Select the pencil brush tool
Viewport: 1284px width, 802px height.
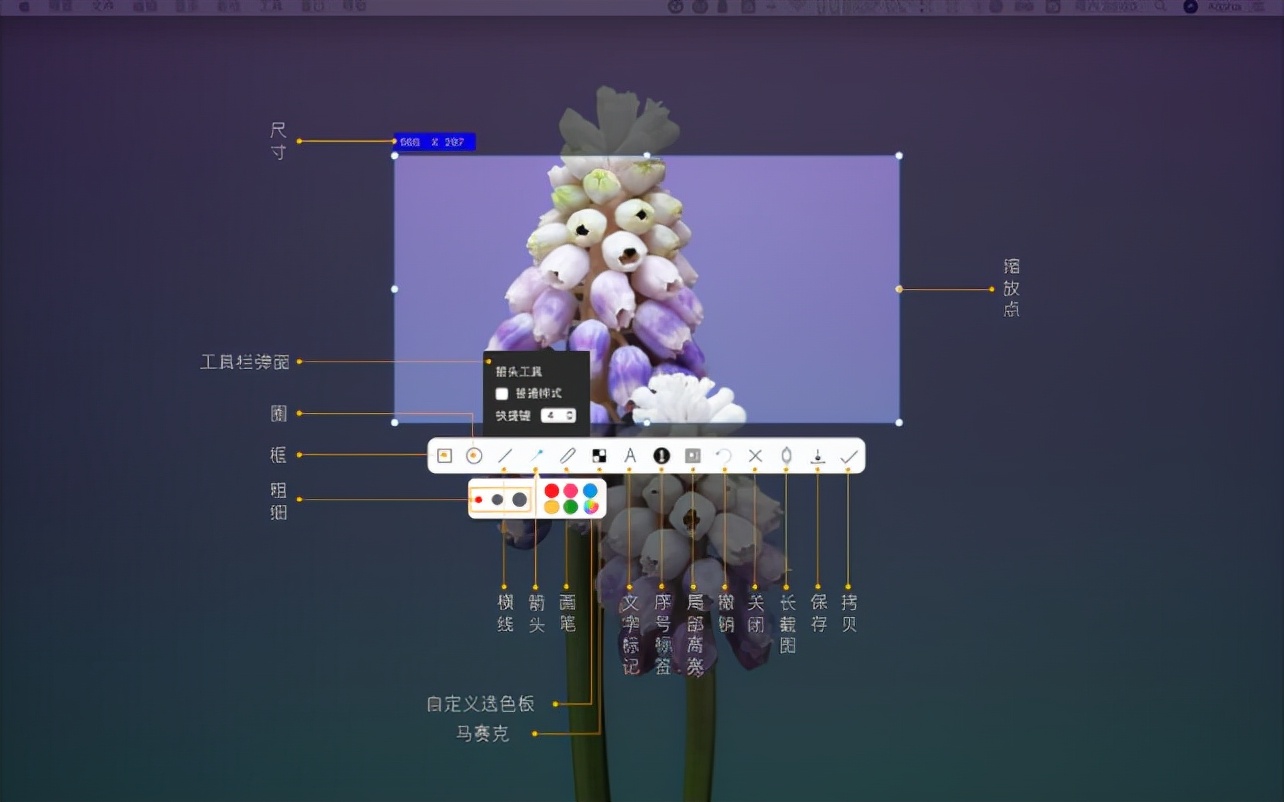pyautogui.click(x=568, y=455)
